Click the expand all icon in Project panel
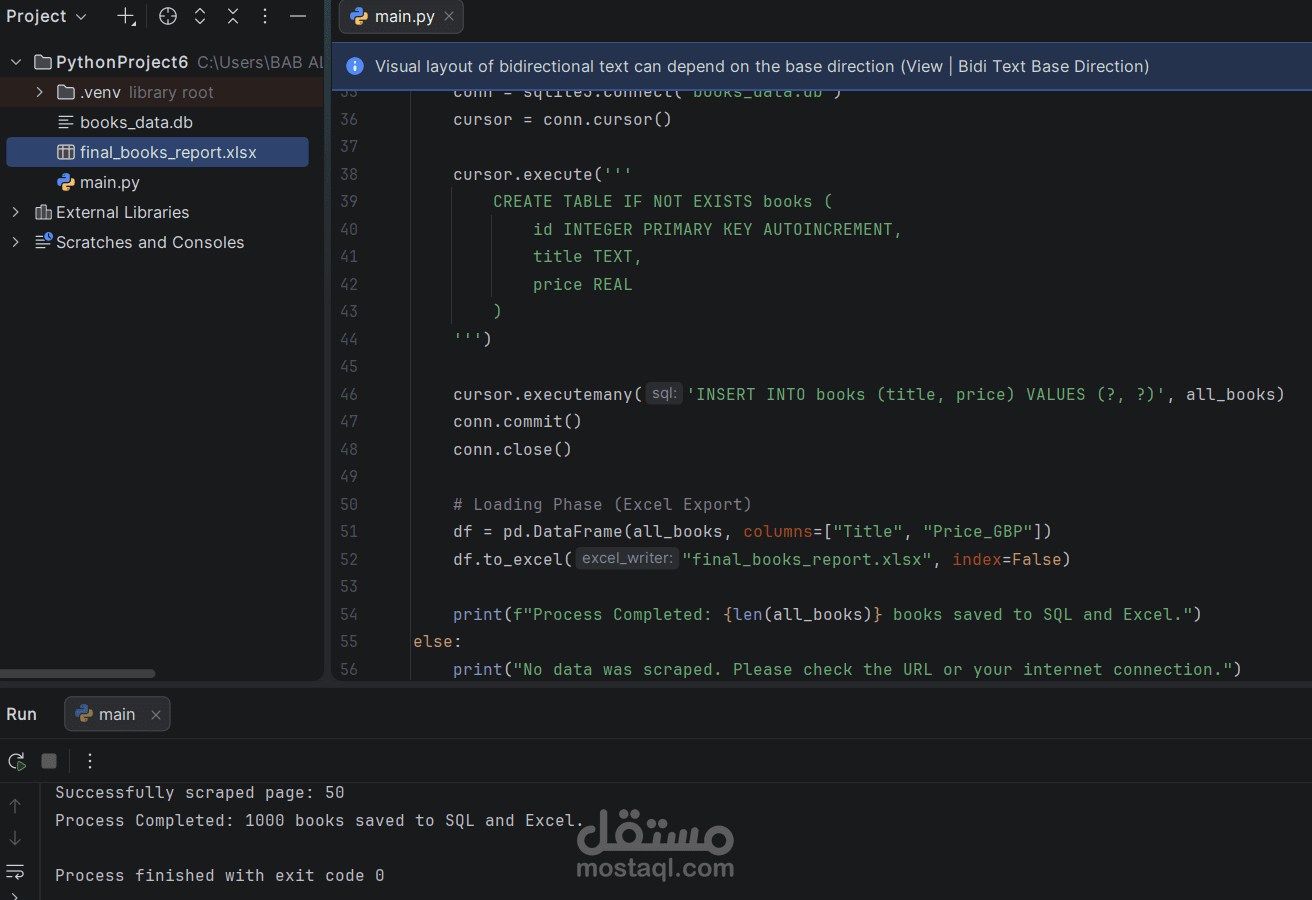 pos(200,16)
